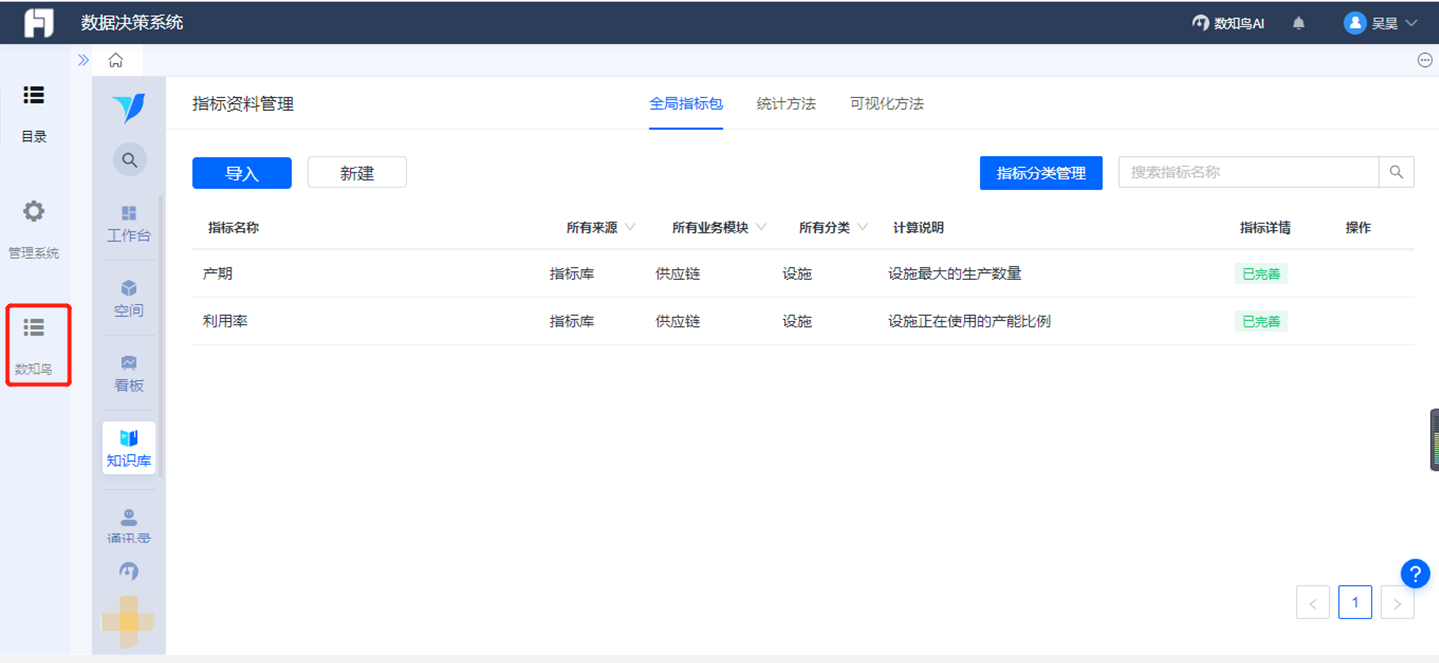This screenshot has height=663, width=1439.
Task: Switch to 全局指标包 tab
Action: [686, 104]
